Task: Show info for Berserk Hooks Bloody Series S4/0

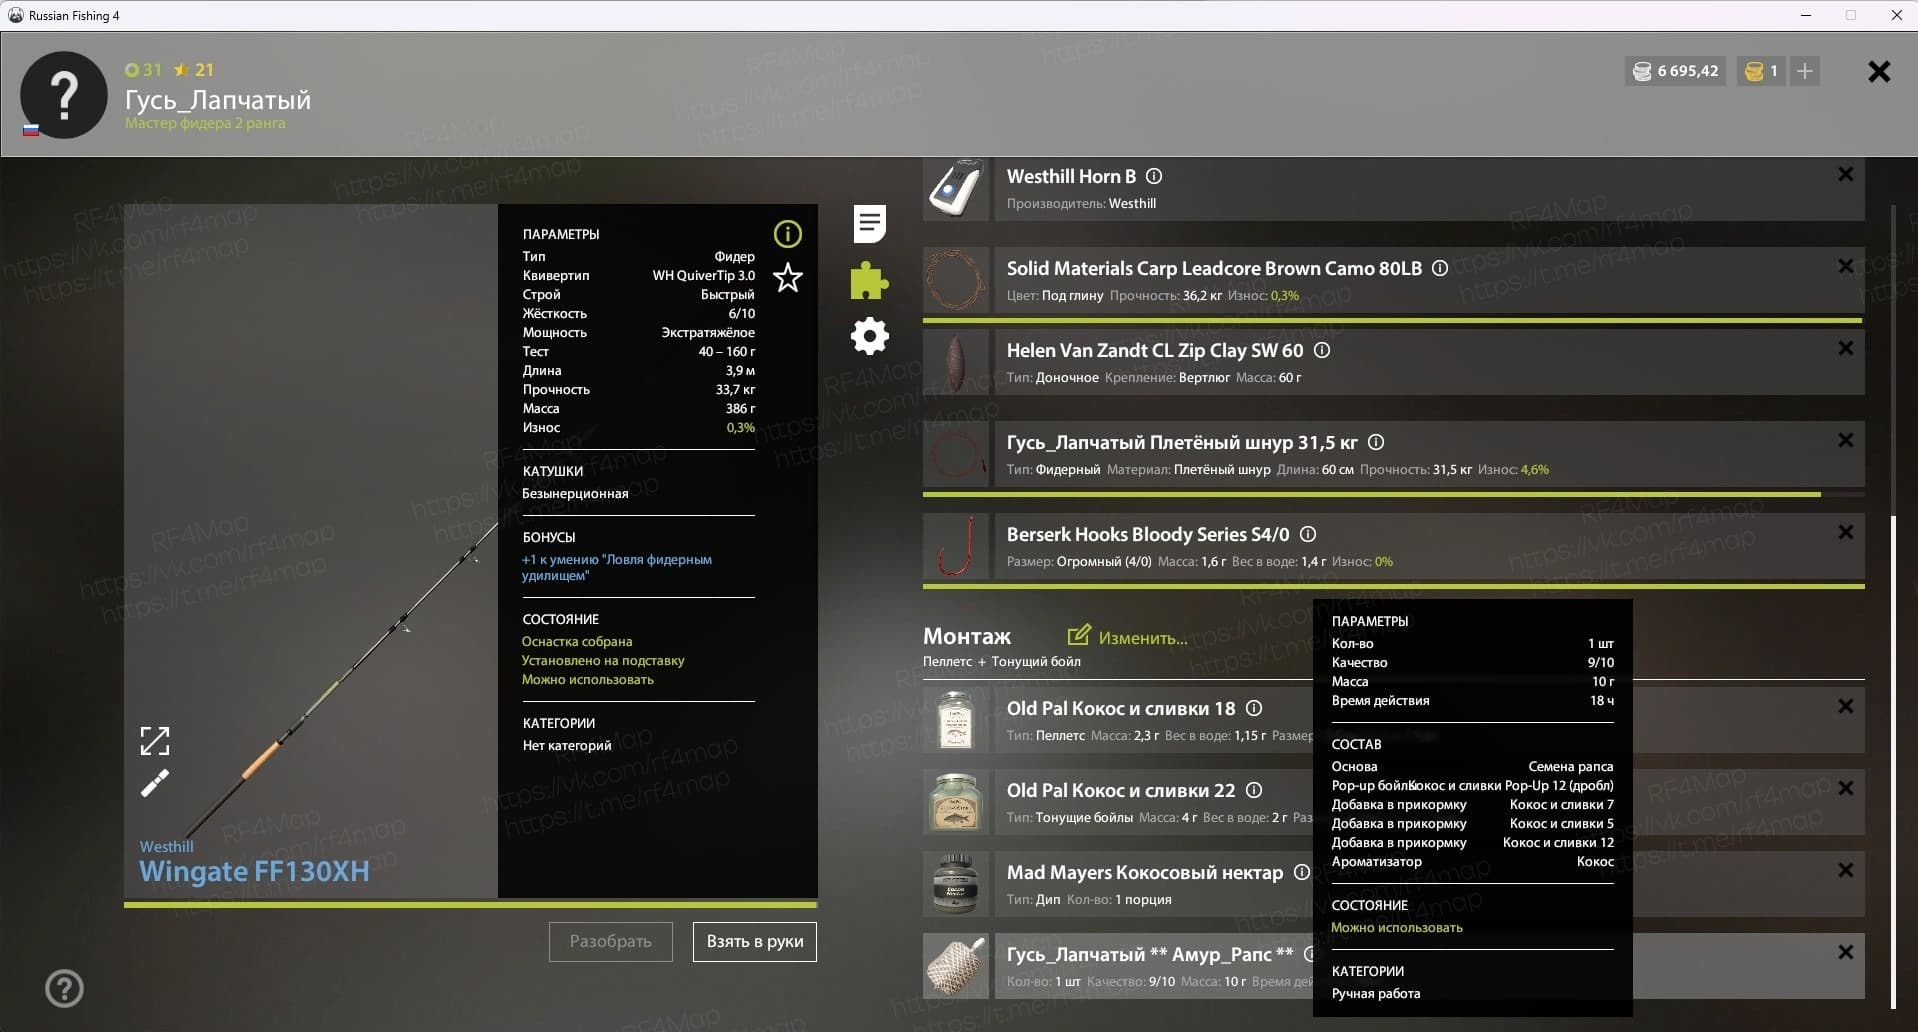Action: tap(1308, 534)
